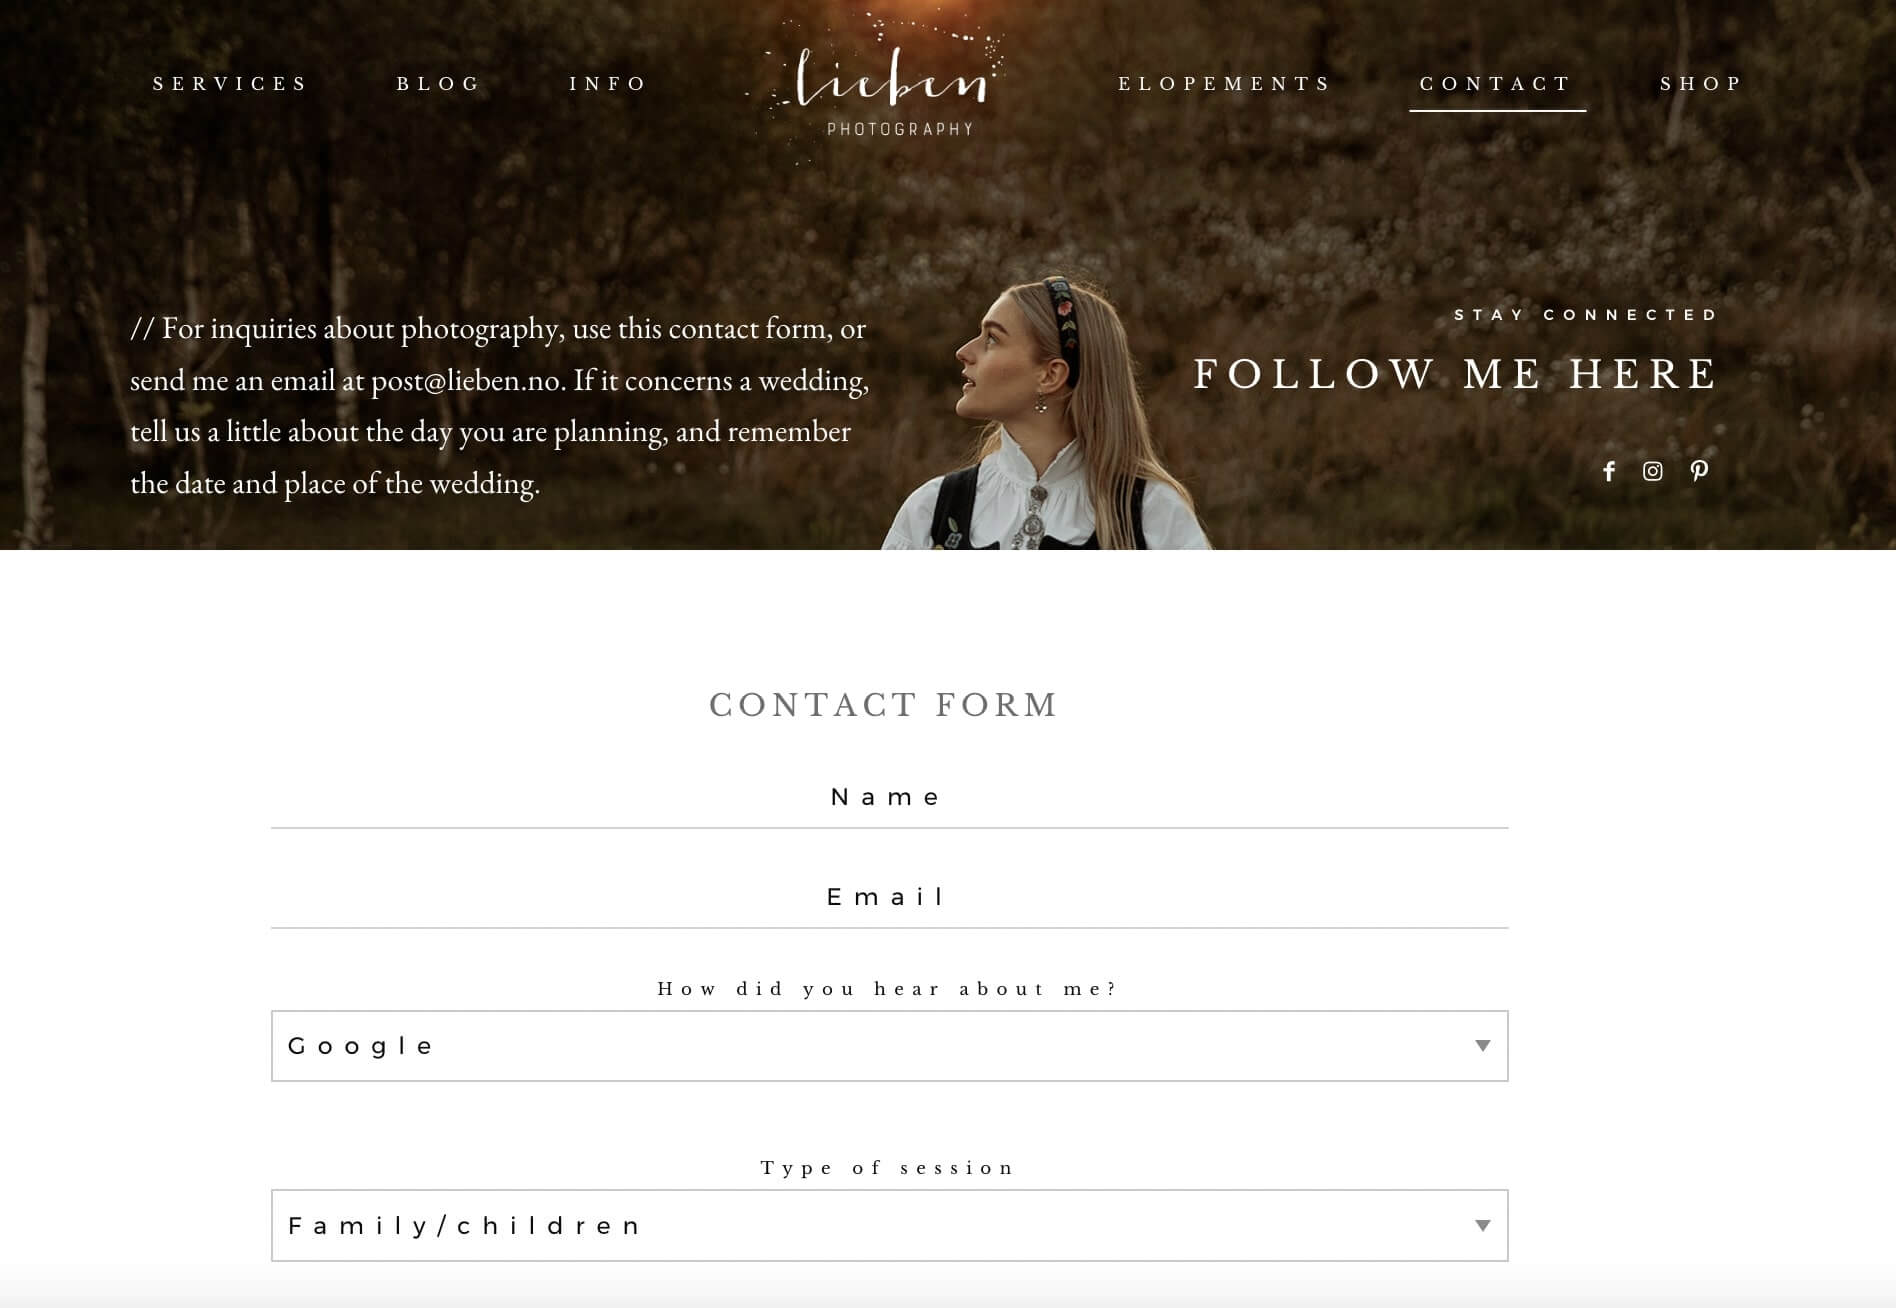1896x1308 pixels.
Task: Open the Pinterest social icon
Action: click(1699, 471)
